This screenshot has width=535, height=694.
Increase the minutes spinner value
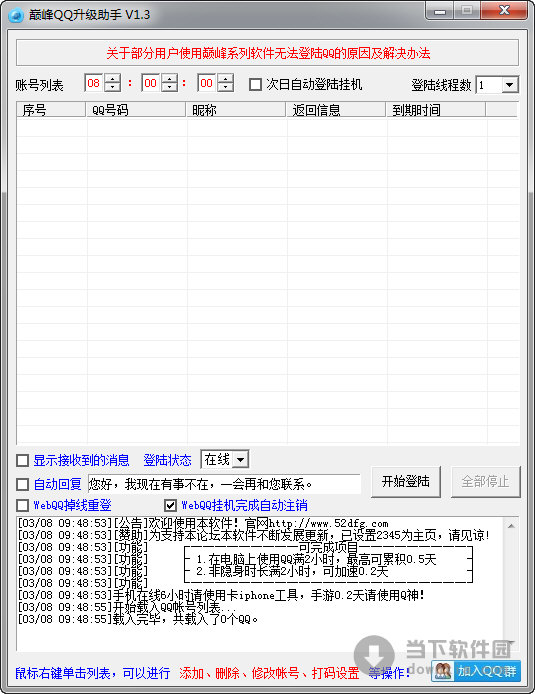[x=169, y=79]
